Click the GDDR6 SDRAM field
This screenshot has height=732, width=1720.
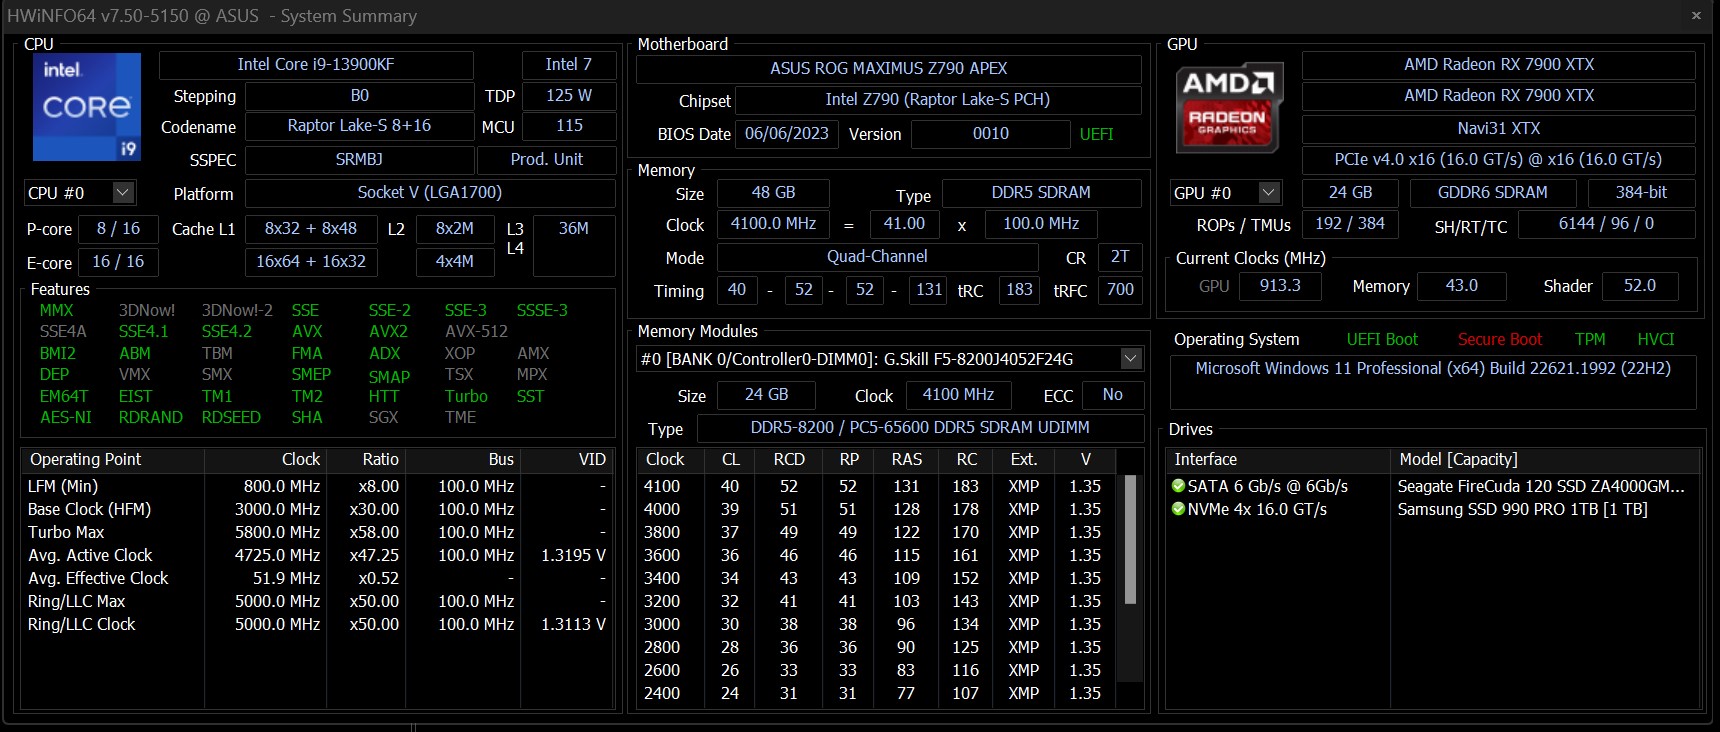1492,193
